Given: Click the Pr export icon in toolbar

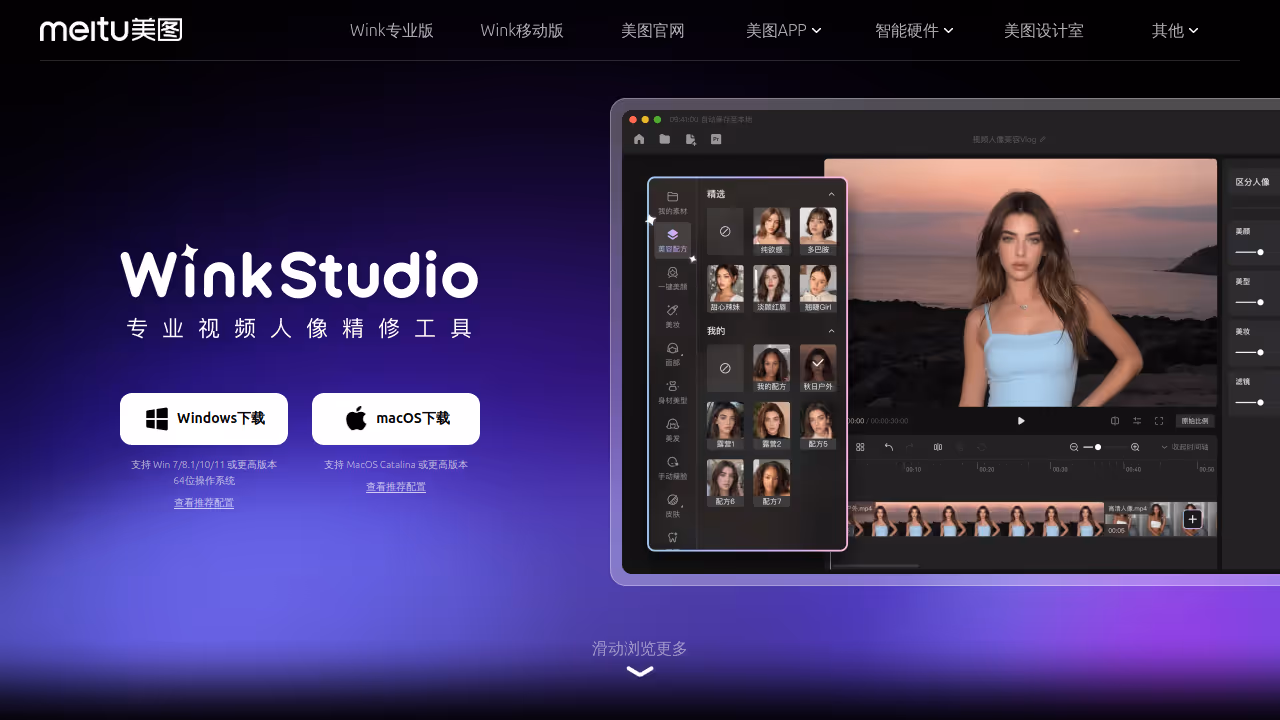Looking at the screenshot, I should [716, 139].
